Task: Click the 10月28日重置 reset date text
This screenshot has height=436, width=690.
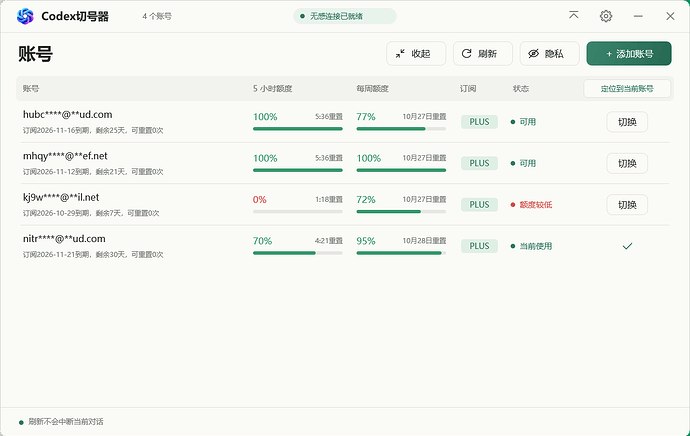Action: [424, 241]
